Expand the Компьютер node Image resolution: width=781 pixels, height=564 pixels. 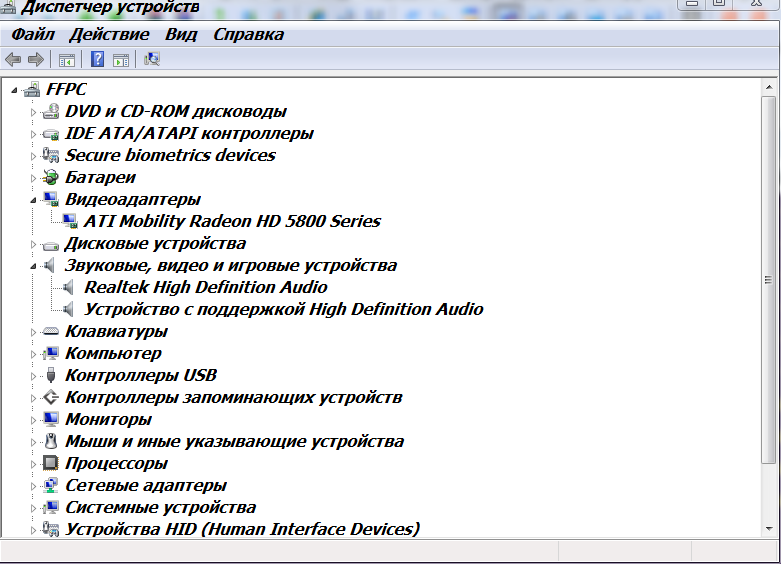click(x=33, y=354)
